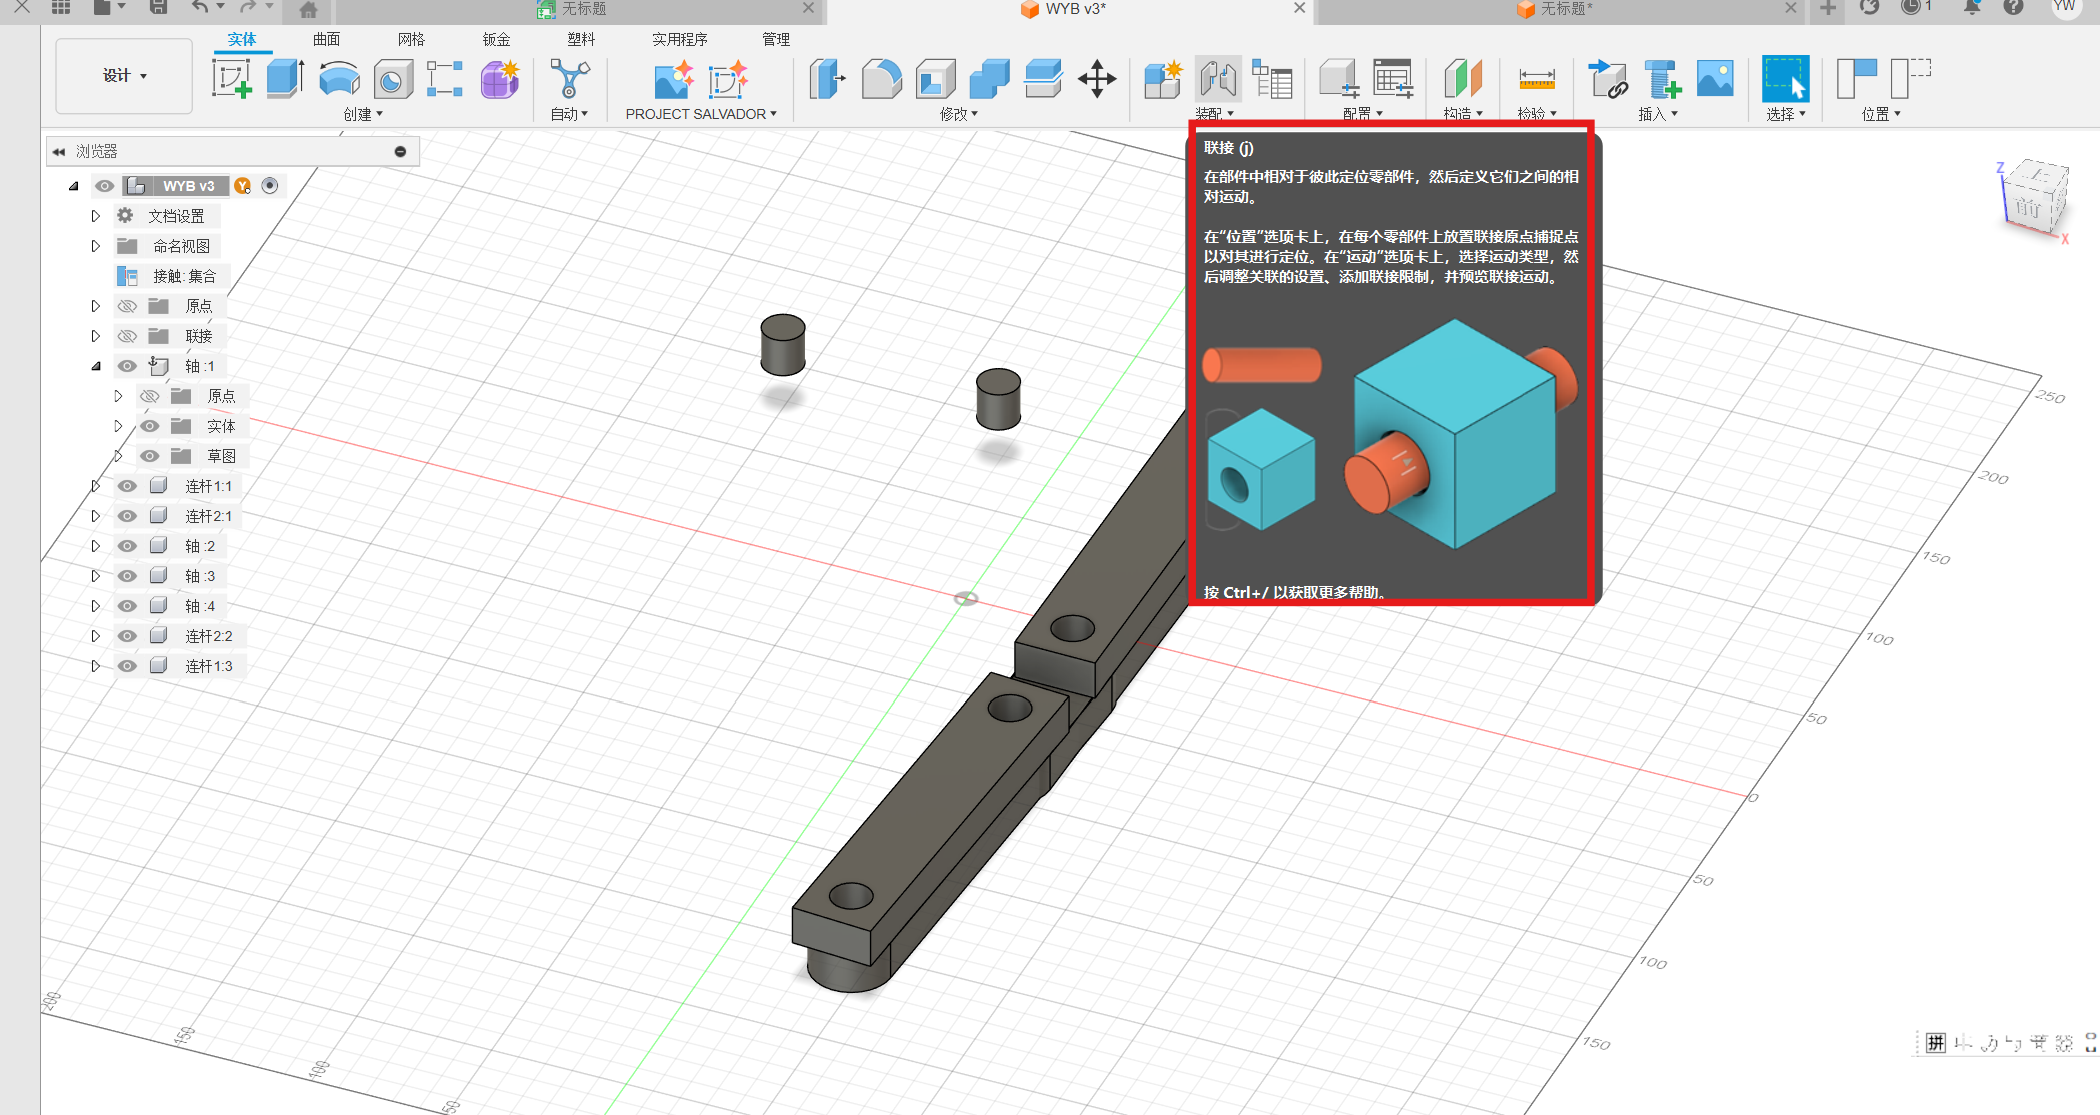Click the Save icon in the title bar
The height and width of the screenshot is (1115, 2100).
[x=158, y=7]
